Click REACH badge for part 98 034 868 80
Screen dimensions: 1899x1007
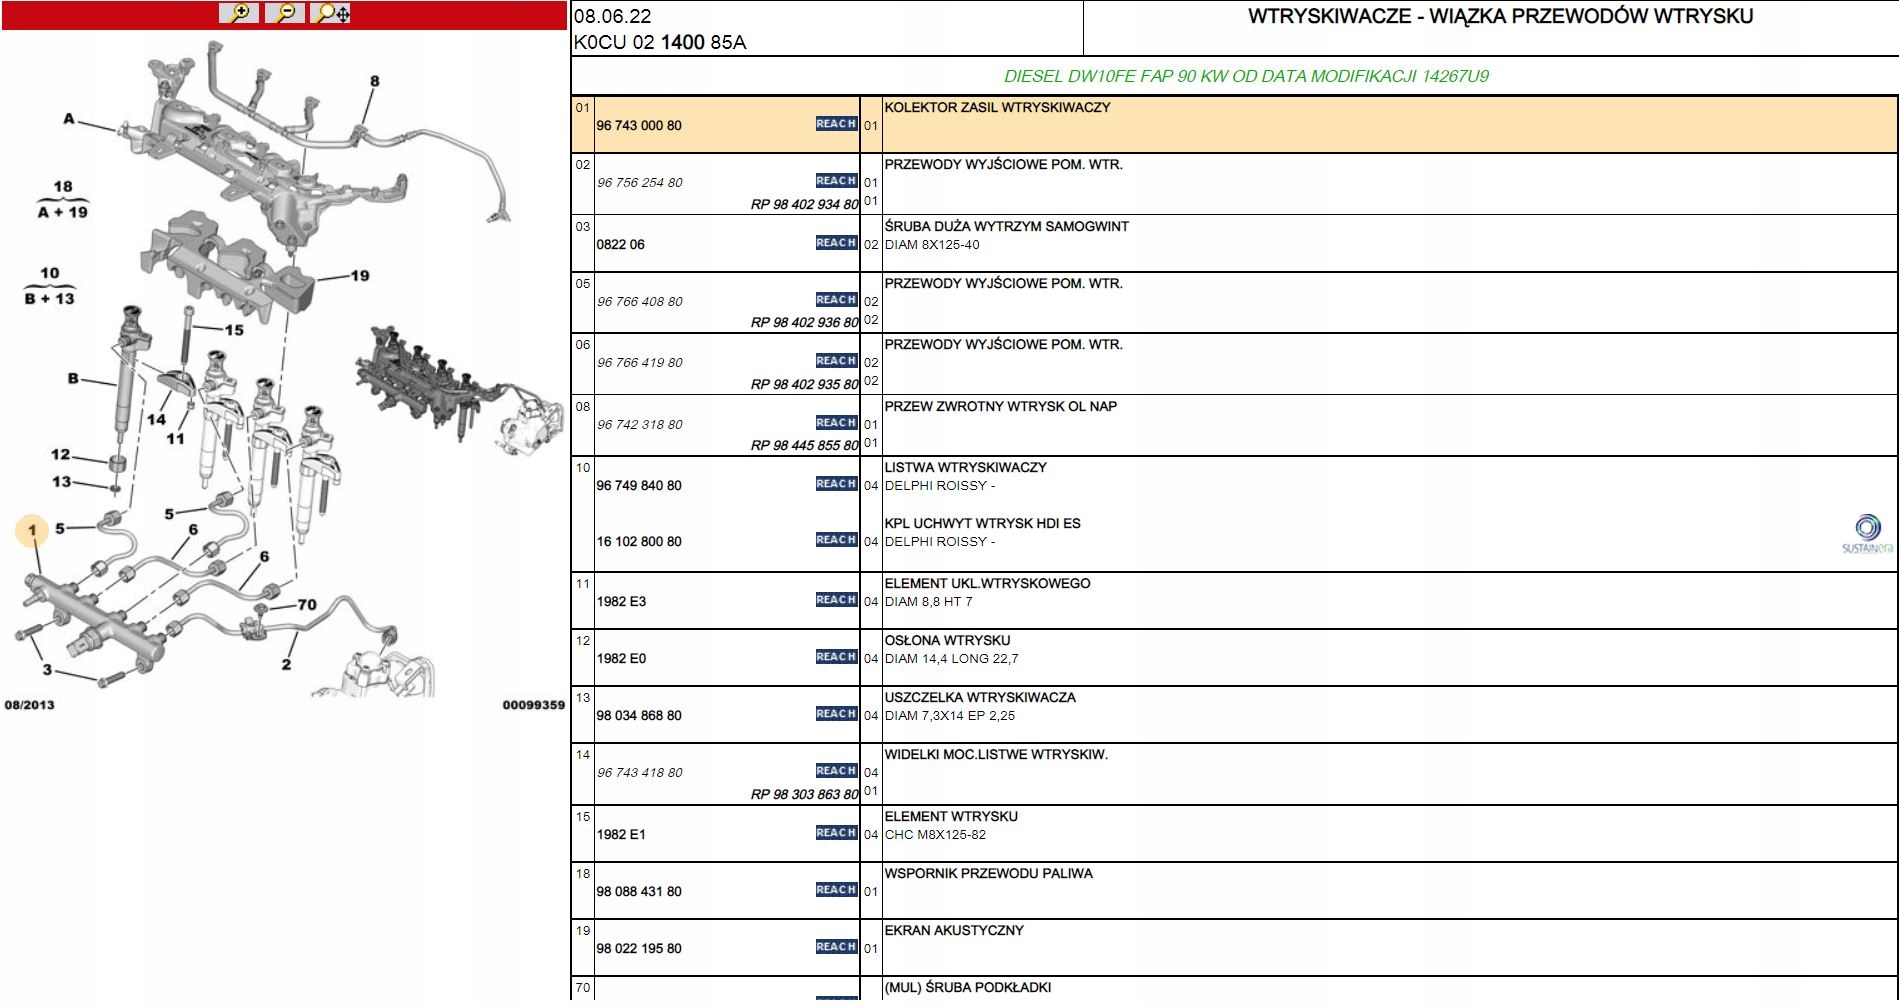click(836, 714)
